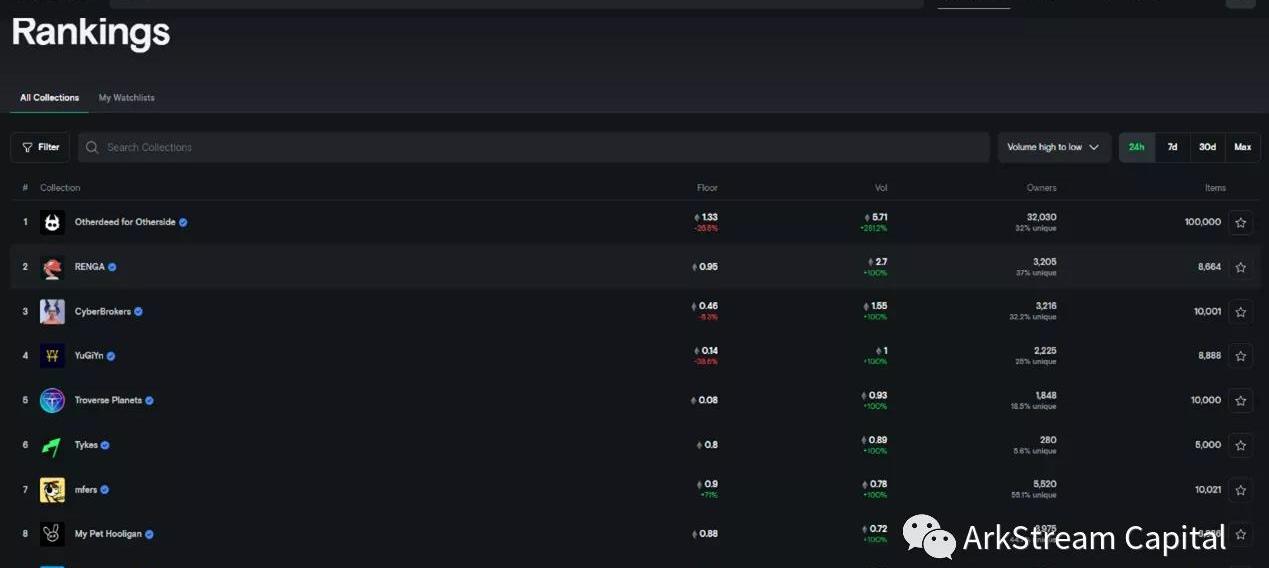Select the 7d time range
Viewport: 1269px width, 568px height.
click(1172, 147)
